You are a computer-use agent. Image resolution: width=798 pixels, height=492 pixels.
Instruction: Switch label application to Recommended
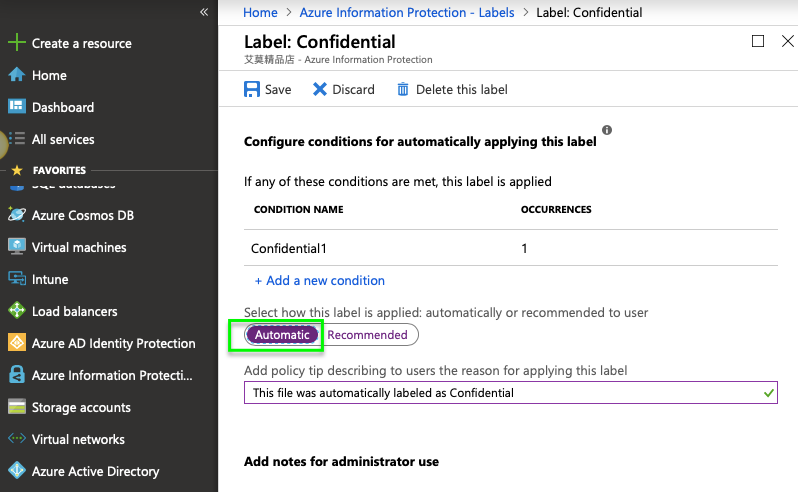click(367, 335)
